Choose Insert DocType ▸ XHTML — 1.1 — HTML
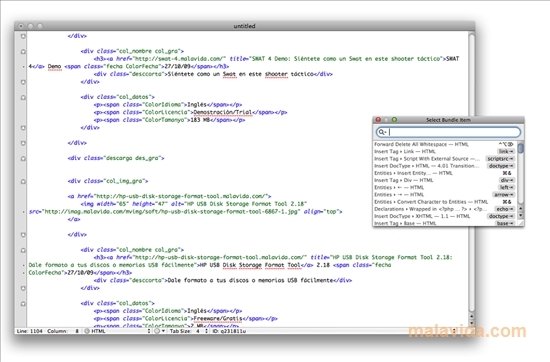The width and height of the screenshot is (550, 362). point(444,216)
